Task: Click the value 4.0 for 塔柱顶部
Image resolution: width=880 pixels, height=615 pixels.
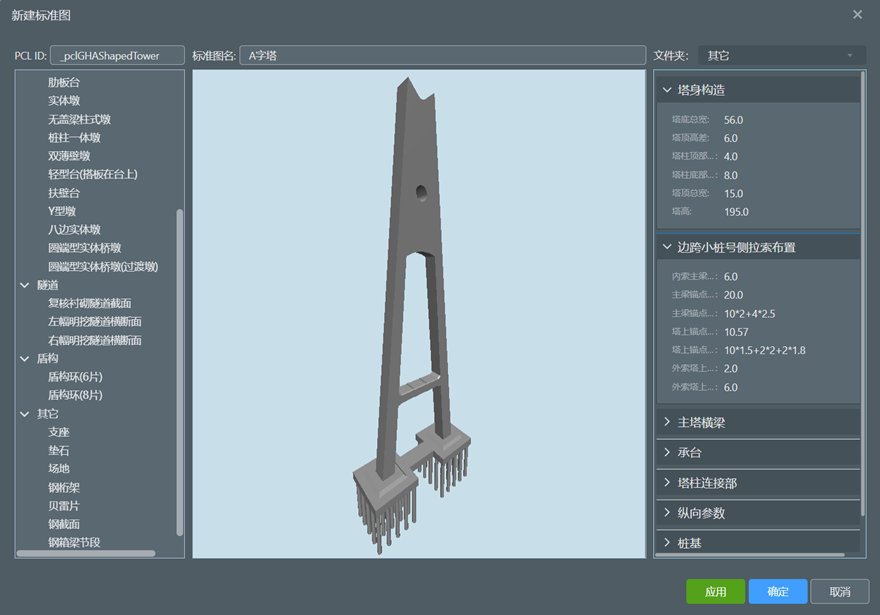Action: point(731,157)
